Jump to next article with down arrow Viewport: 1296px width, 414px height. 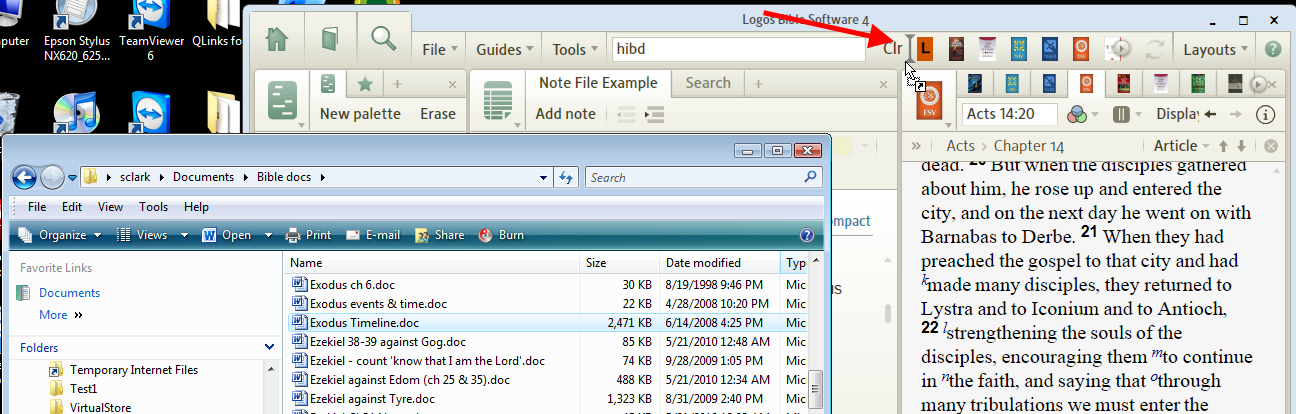(x=1242, y=146)
